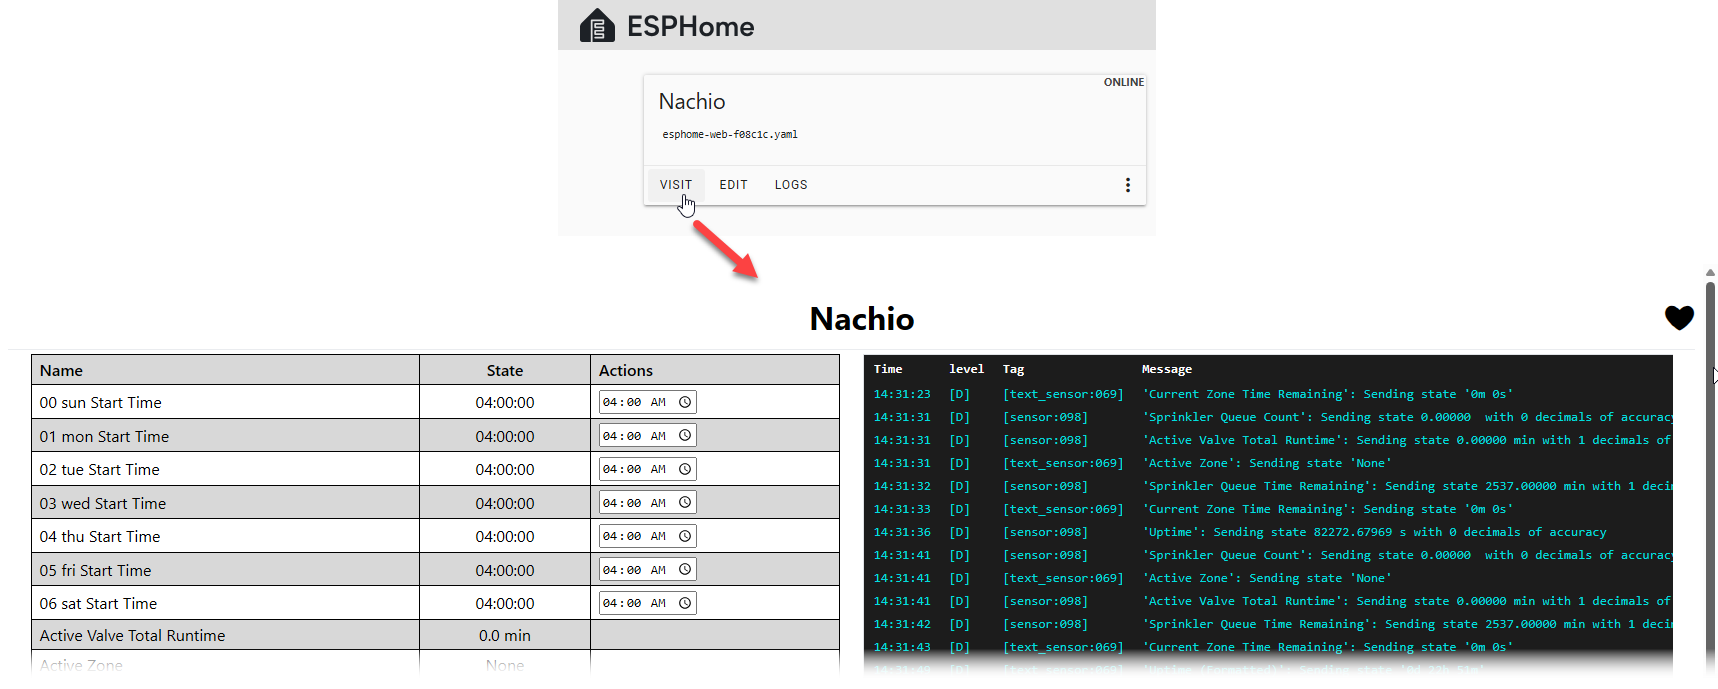
Task: Click the log timestamp 14:31:32
Action: click(x=902, y=486)
